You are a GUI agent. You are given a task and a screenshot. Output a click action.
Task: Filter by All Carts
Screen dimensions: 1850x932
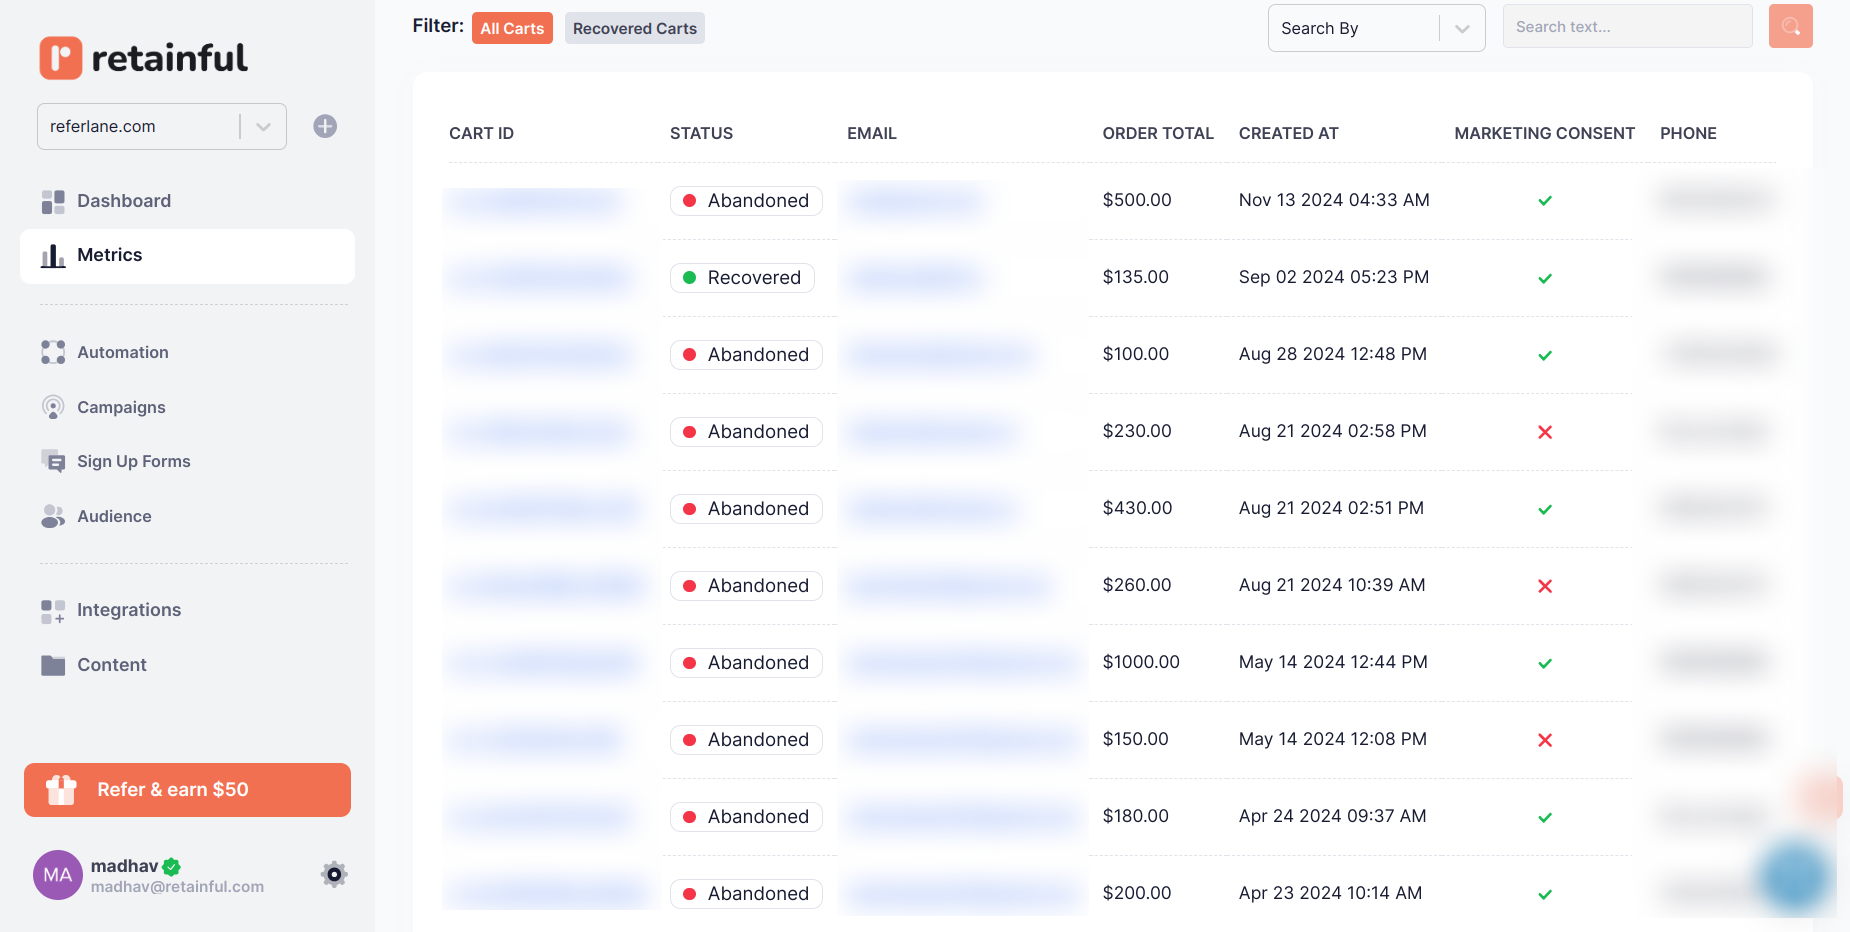coord(512,28)
